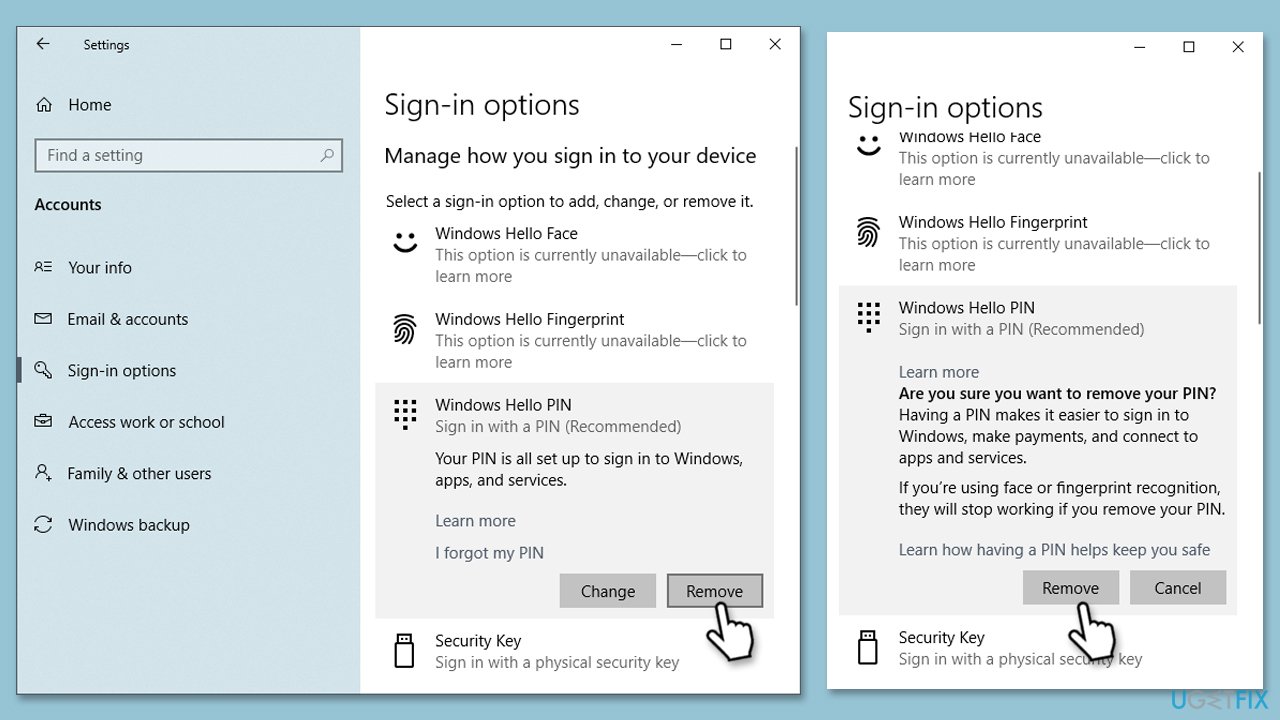The height and width of the screenshot is (720, 1280).
Task: Click the Security Key USB icon in right window
Action: pyautogui.click(x=868, y=647)
